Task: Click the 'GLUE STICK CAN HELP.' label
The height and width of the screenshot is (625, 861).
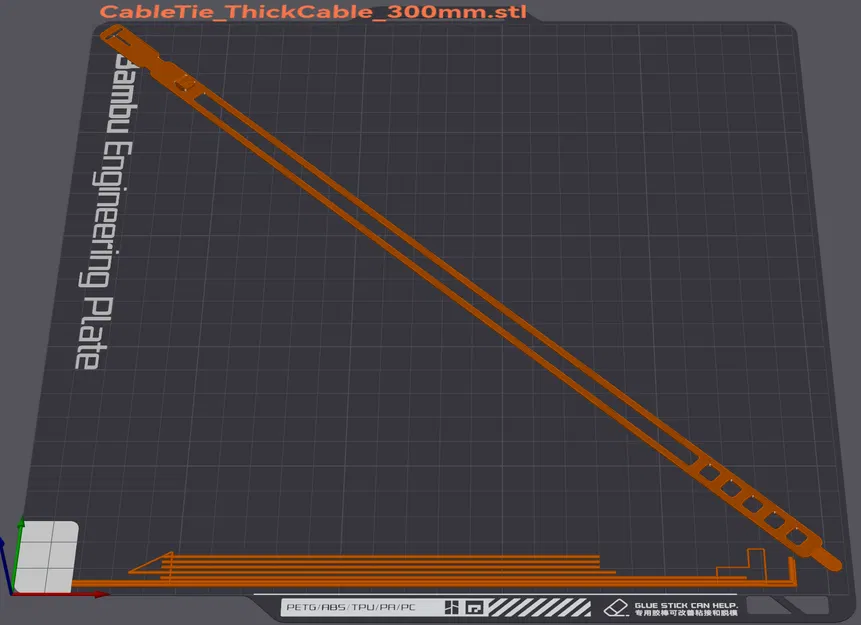Action: point(686,605)
